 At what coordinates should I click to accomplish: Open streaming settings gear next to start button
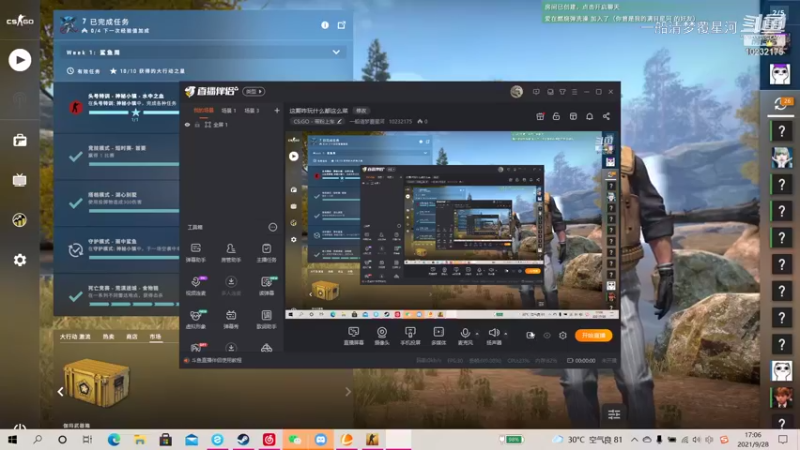[x=563, y=335]
